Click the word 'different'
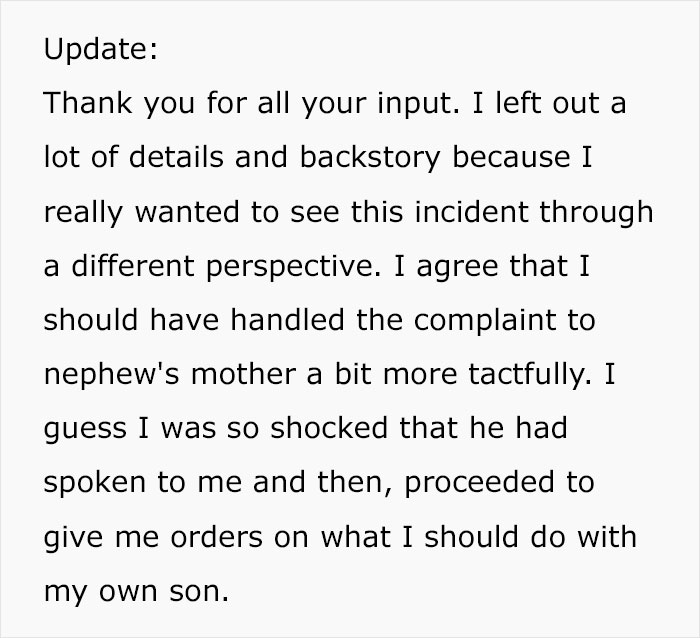The width and height of the screenshot is (700, 638). tap(140, 267)
